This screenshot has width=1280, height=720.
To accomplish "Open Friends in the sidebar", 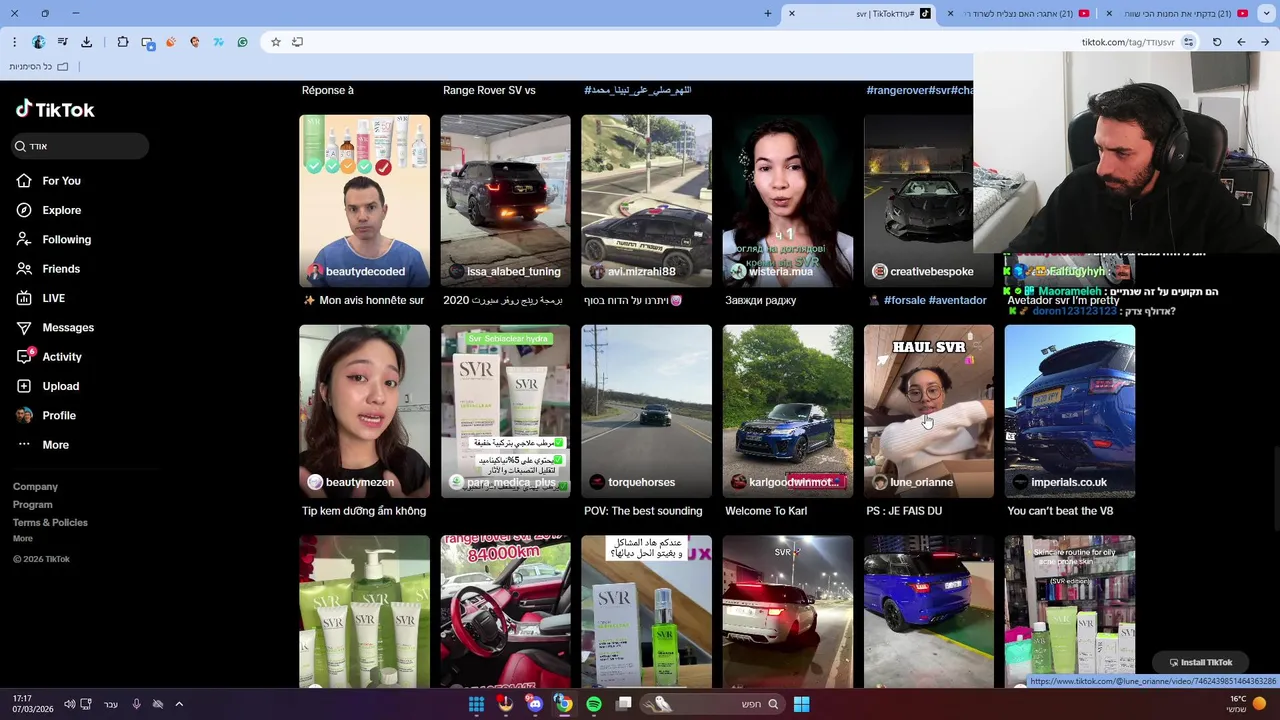I will pos(61,269).
